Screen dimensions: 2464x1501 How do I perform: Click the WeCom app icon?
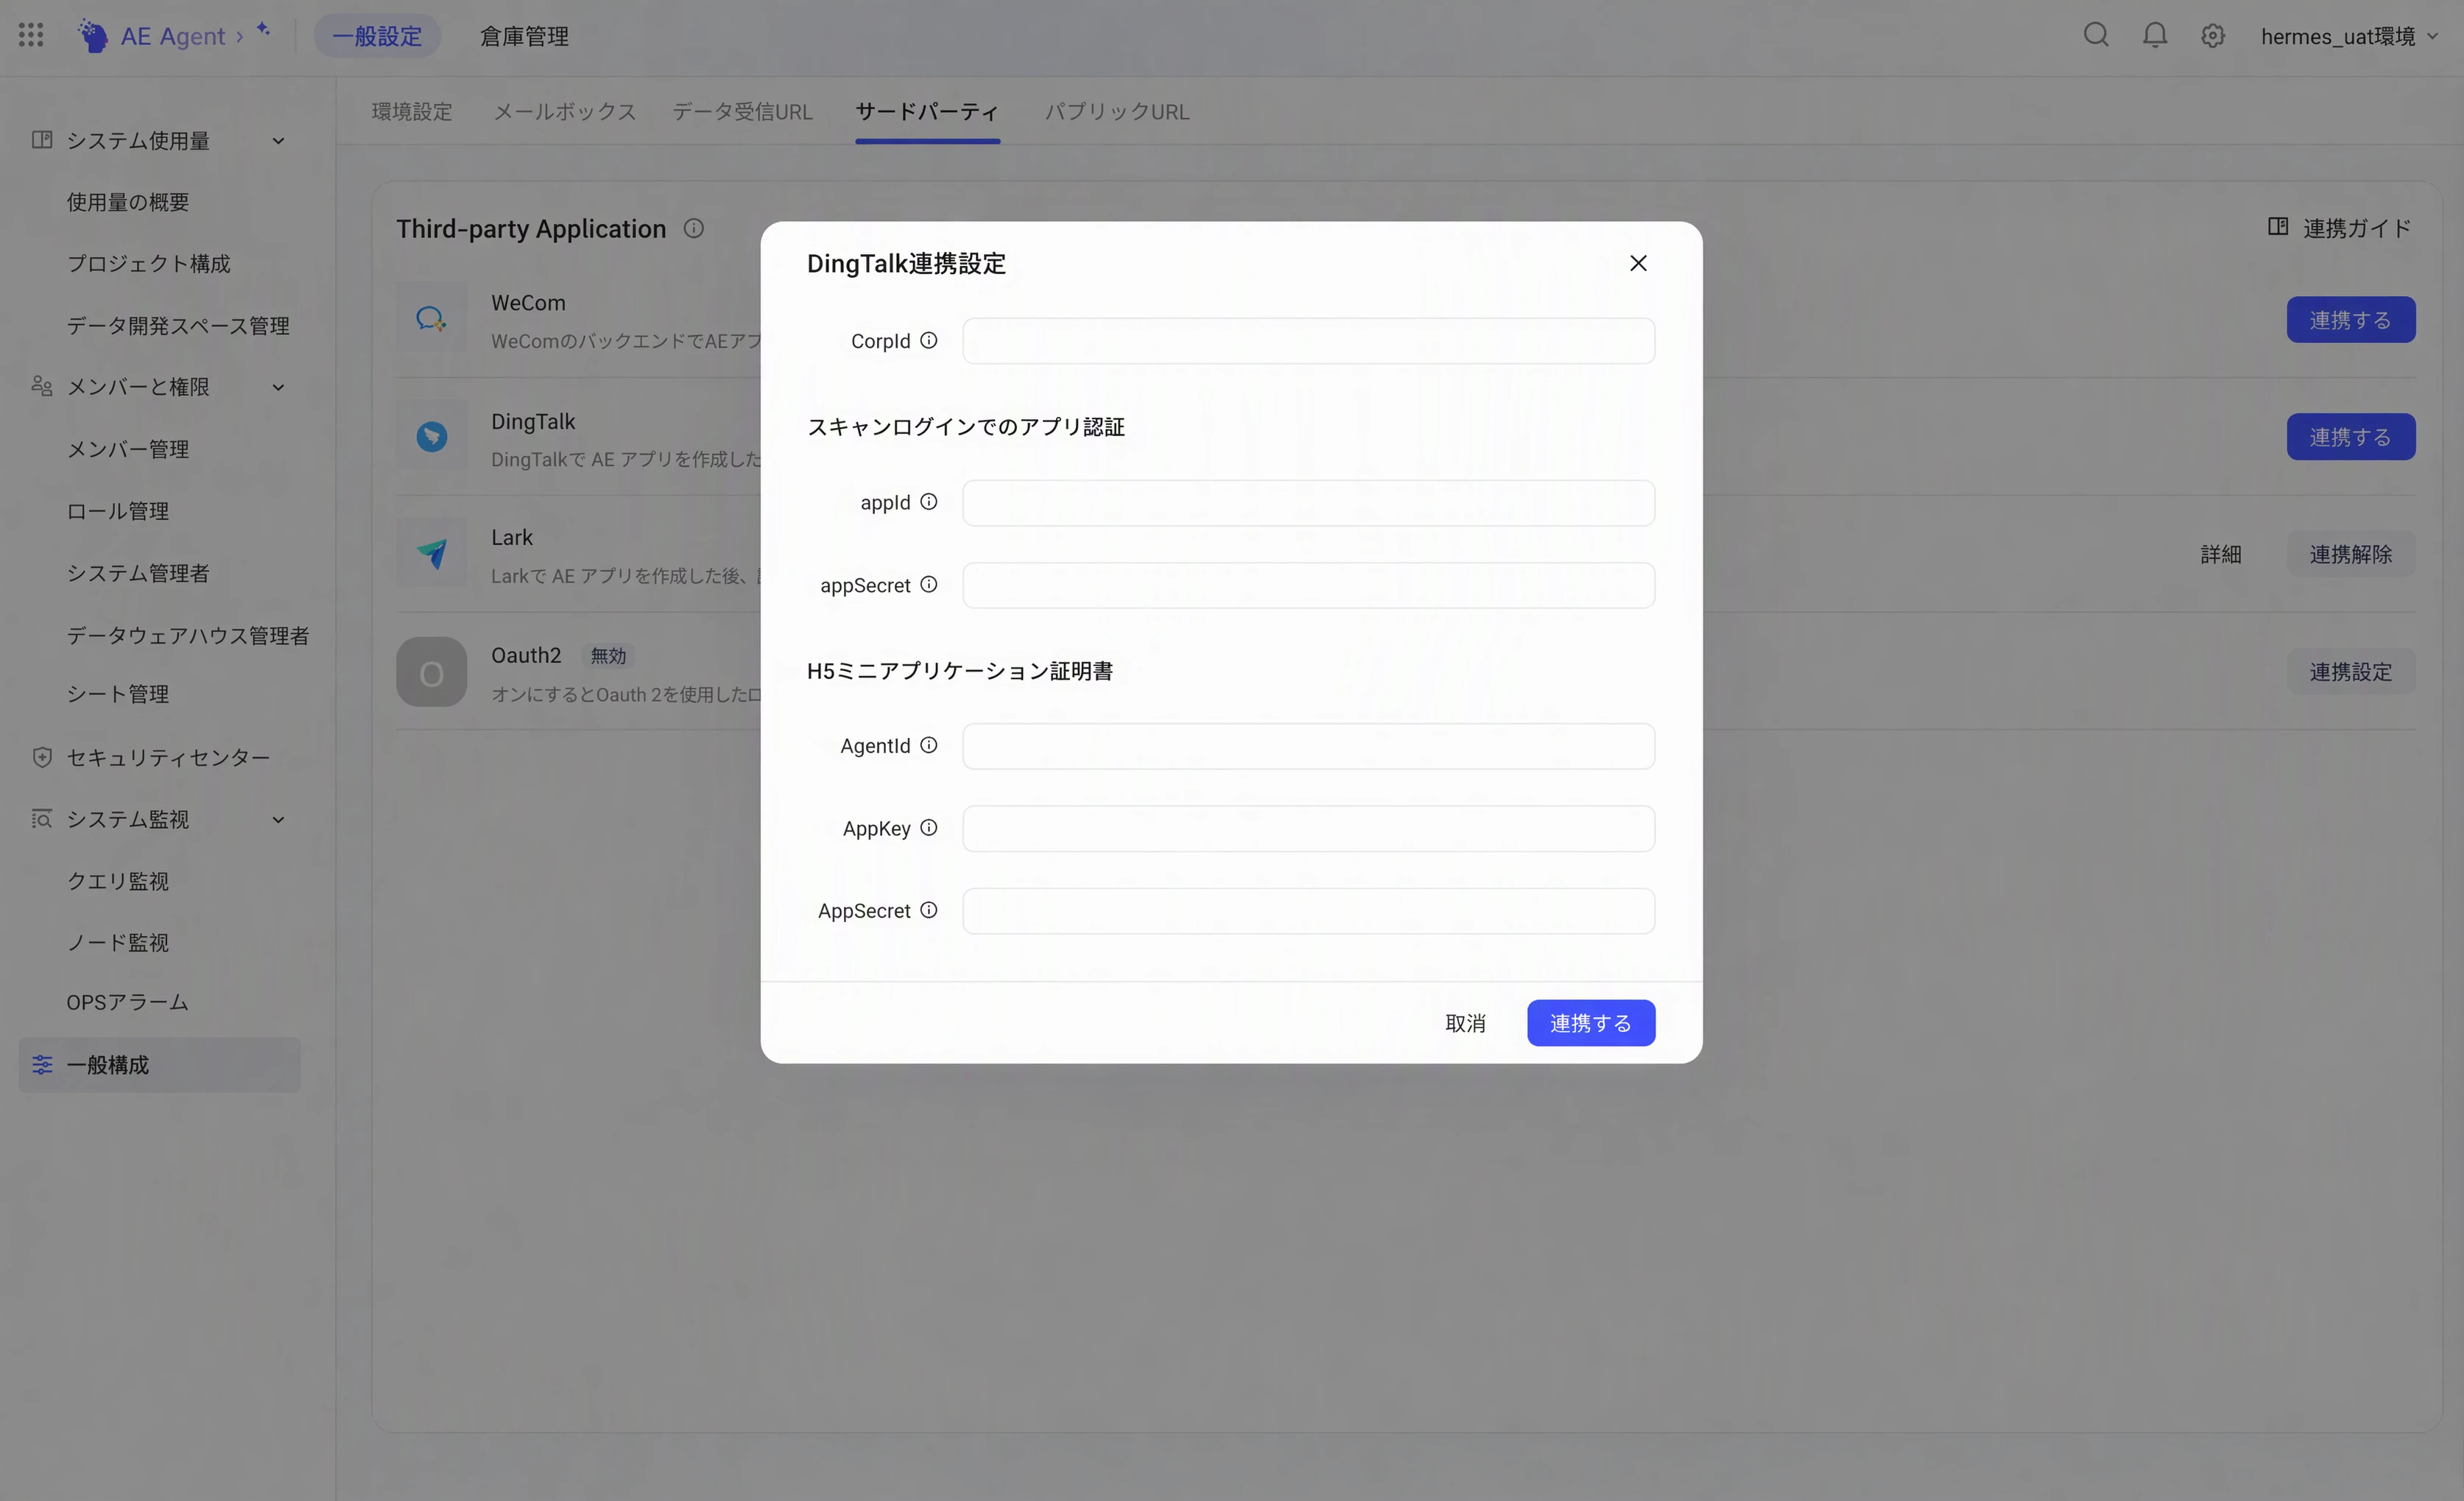coord(431,319)
